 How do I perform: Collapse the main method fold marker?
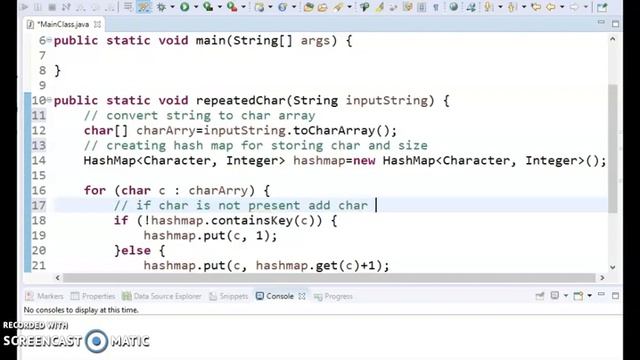tap(49, 40)
